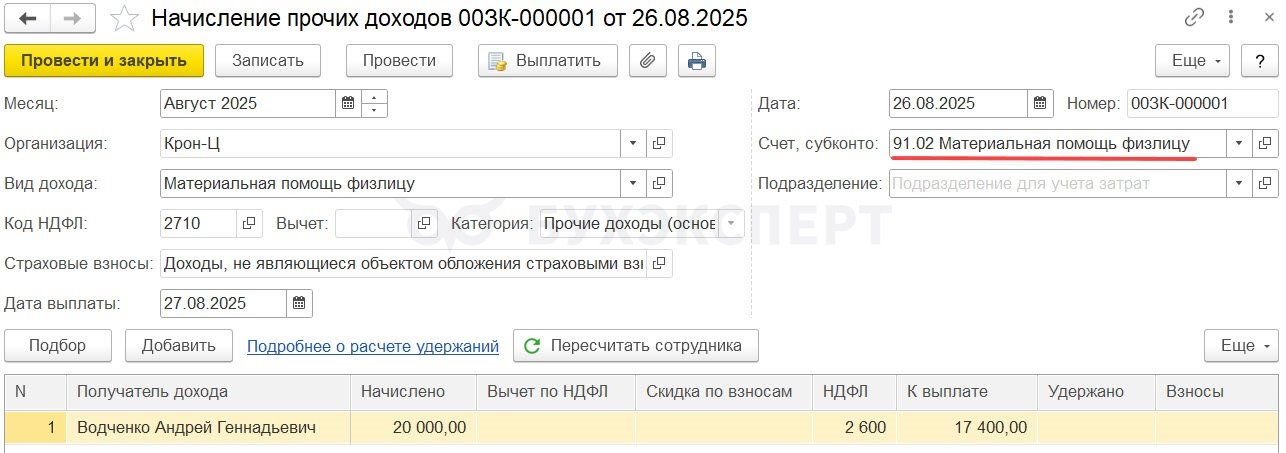Open calendar picker for Месяц field

[x=348, y=103]
